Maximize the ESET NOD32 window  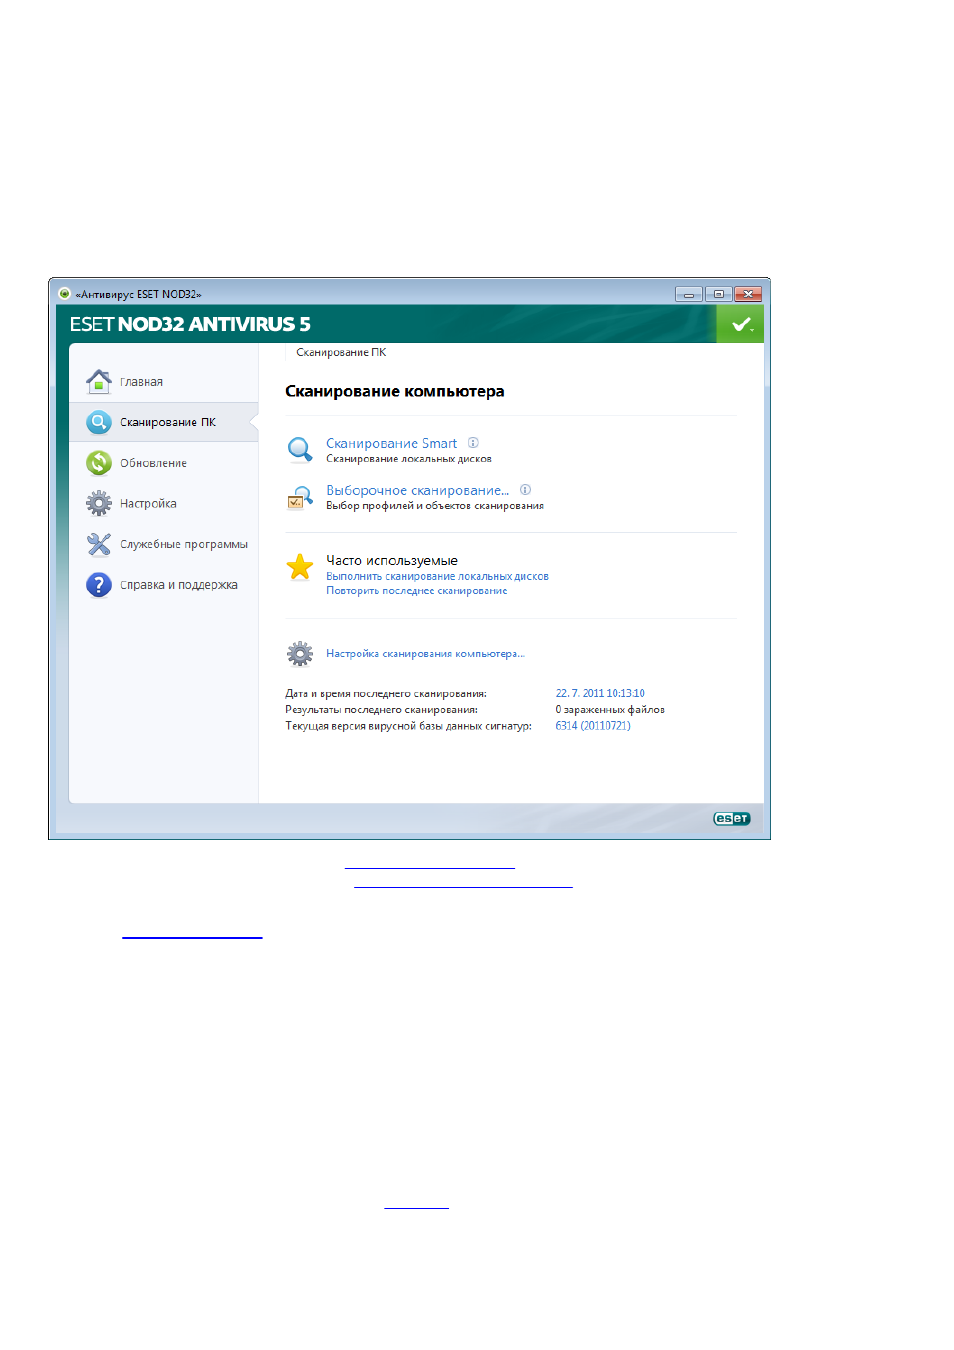(x=718, y=294)
